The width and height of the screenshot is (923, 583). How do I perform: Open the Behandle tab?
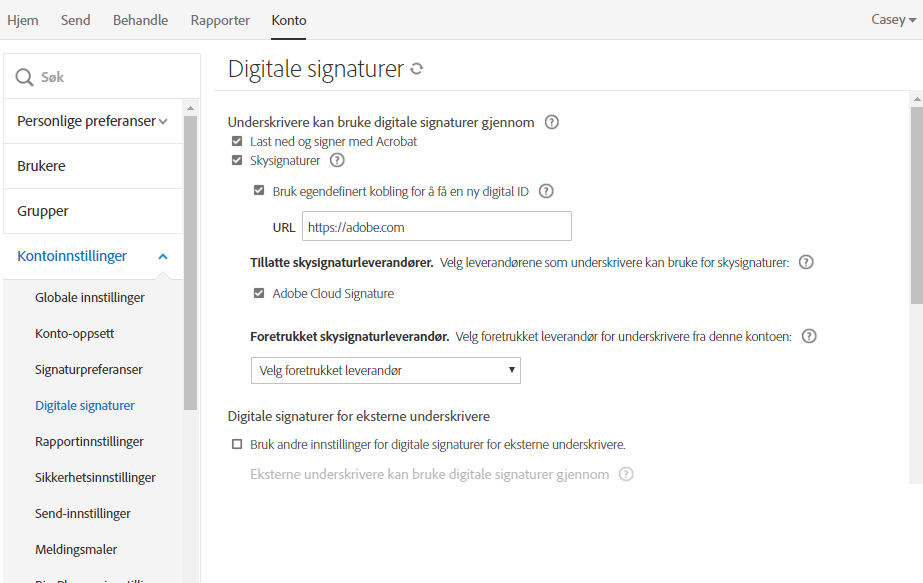click(140, 19)
